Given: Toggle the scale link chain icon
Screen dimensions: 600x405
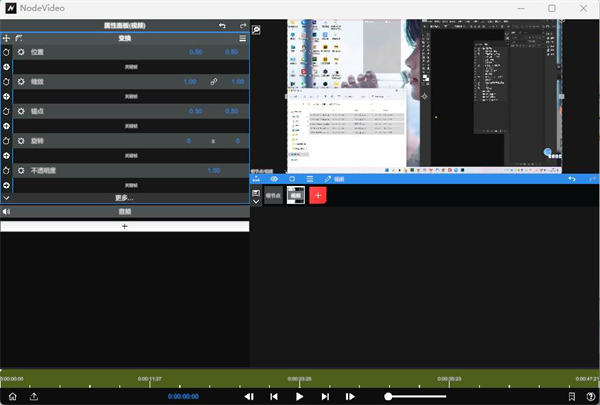Looking at the screenshot, I should coord(214,81).
